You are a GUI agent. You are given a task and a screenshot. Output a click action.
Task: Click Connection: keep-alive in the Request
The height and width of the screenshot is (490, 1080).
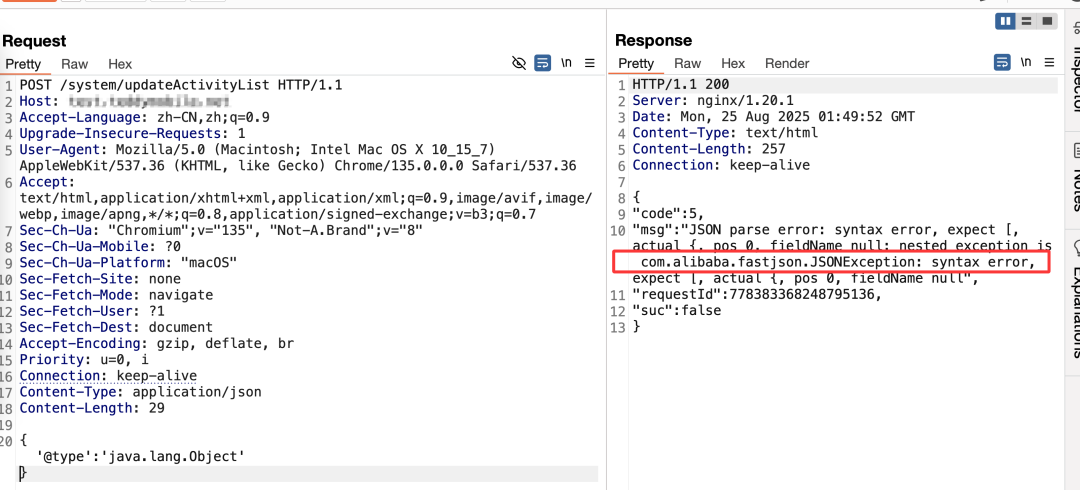point(108,376)
